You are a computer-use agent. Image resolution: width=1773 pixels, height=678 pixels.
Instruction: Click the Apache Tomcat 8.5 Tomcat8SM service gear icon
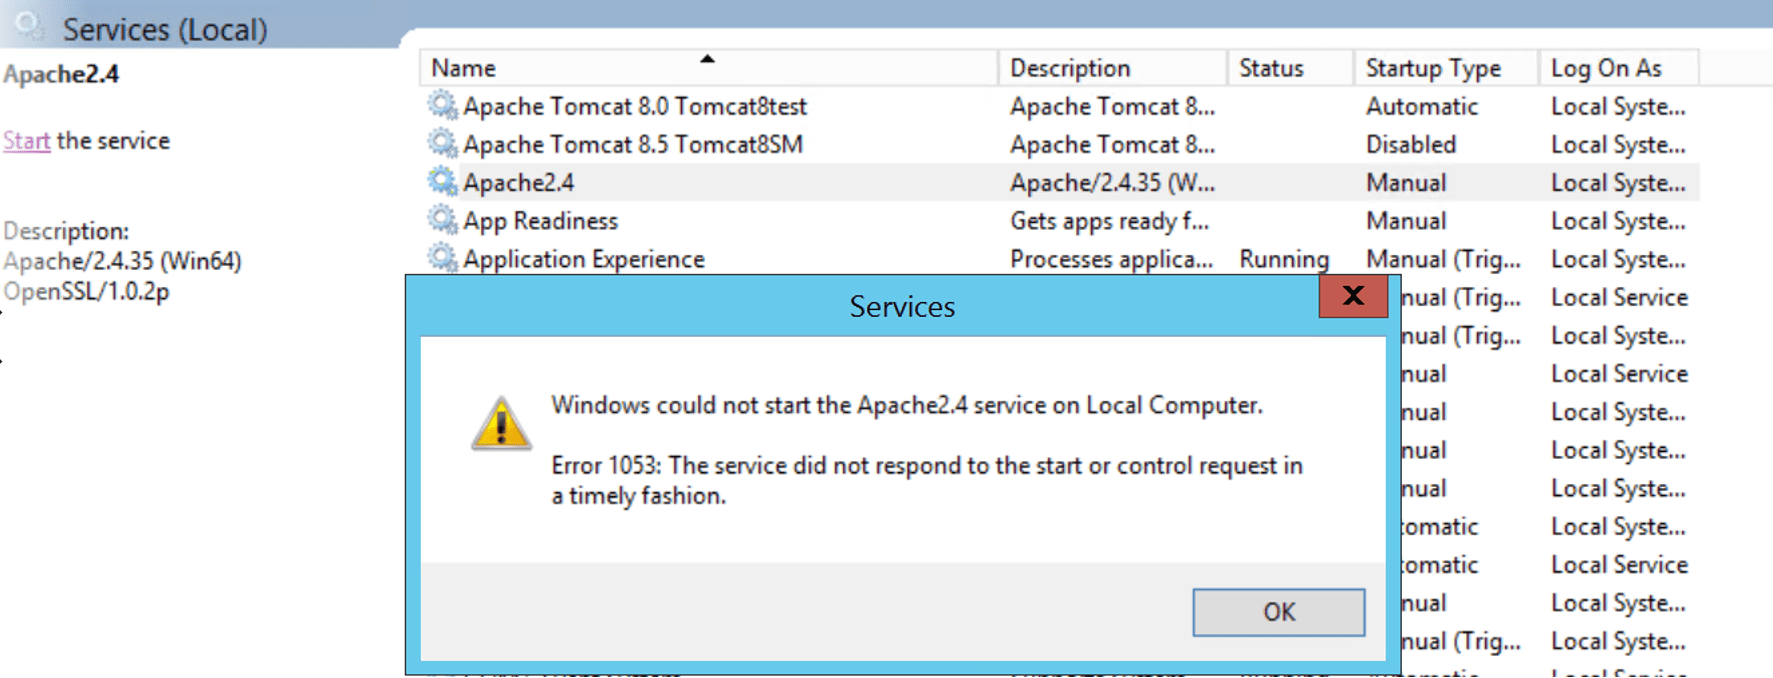point(442,143)
